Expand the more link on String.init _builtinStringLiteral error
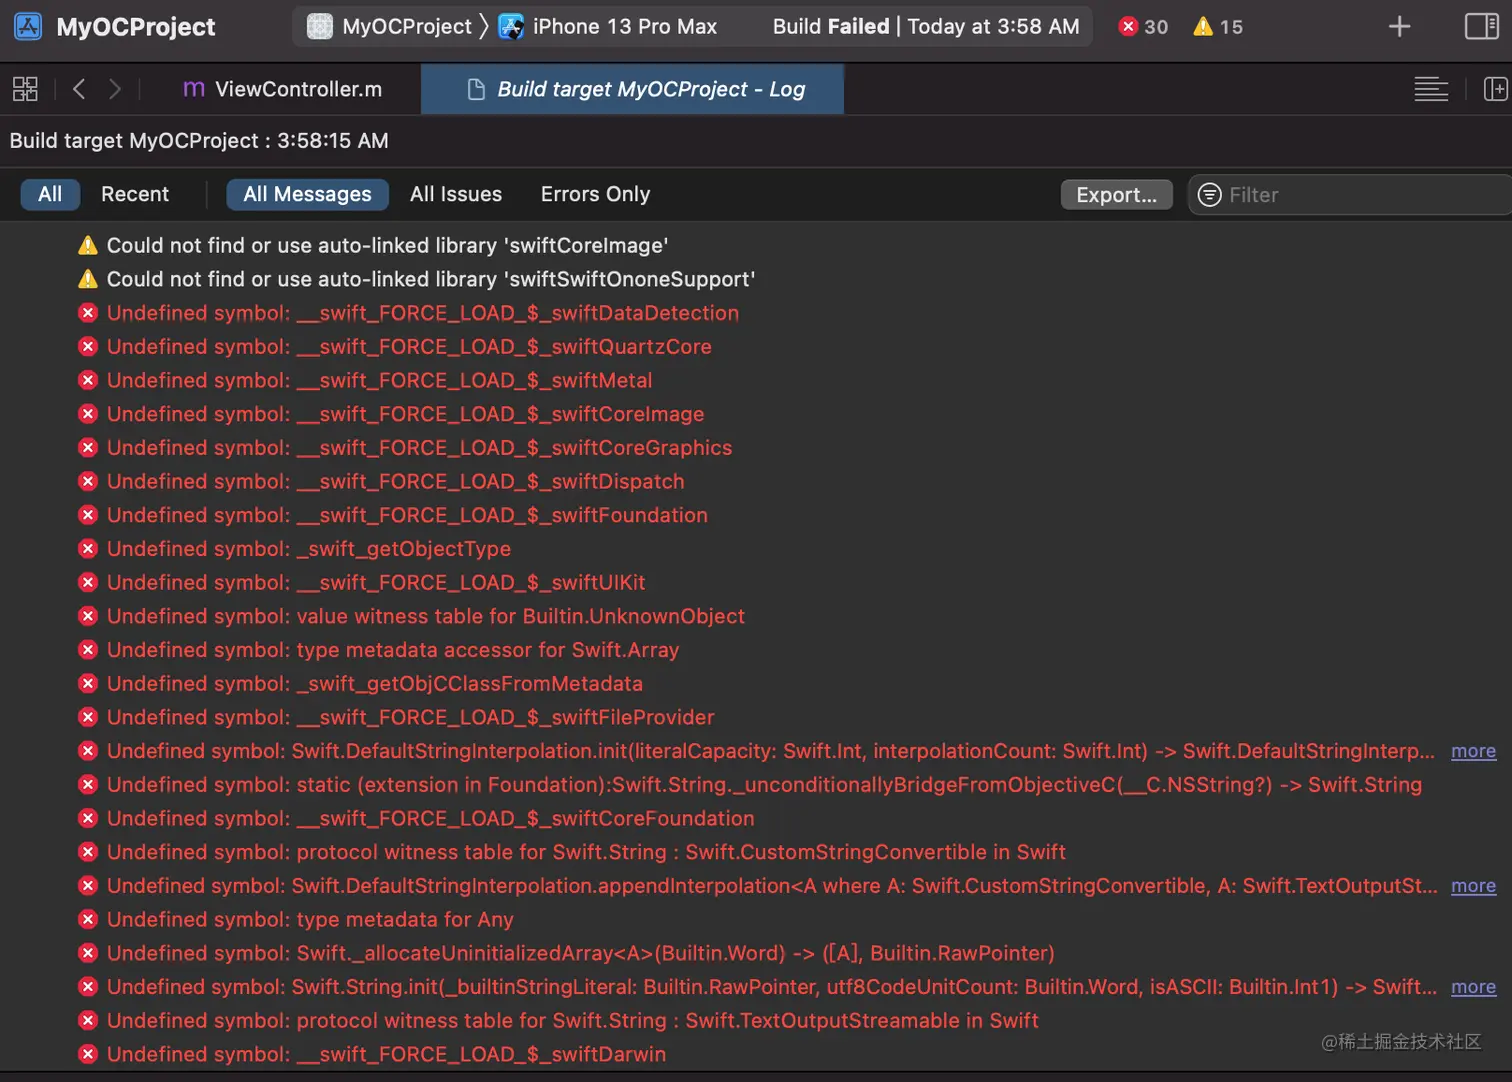 1473,987
